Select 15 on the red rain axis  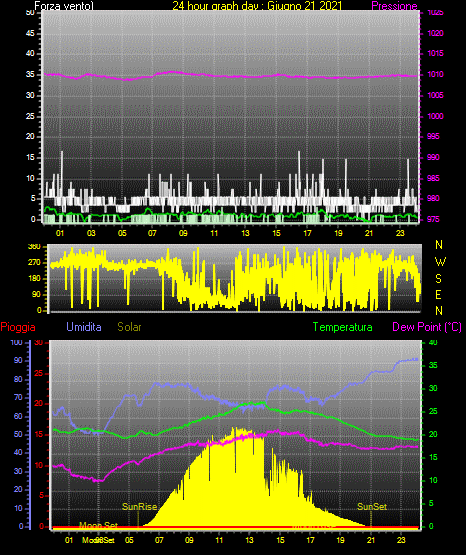(x=39, y=434)
